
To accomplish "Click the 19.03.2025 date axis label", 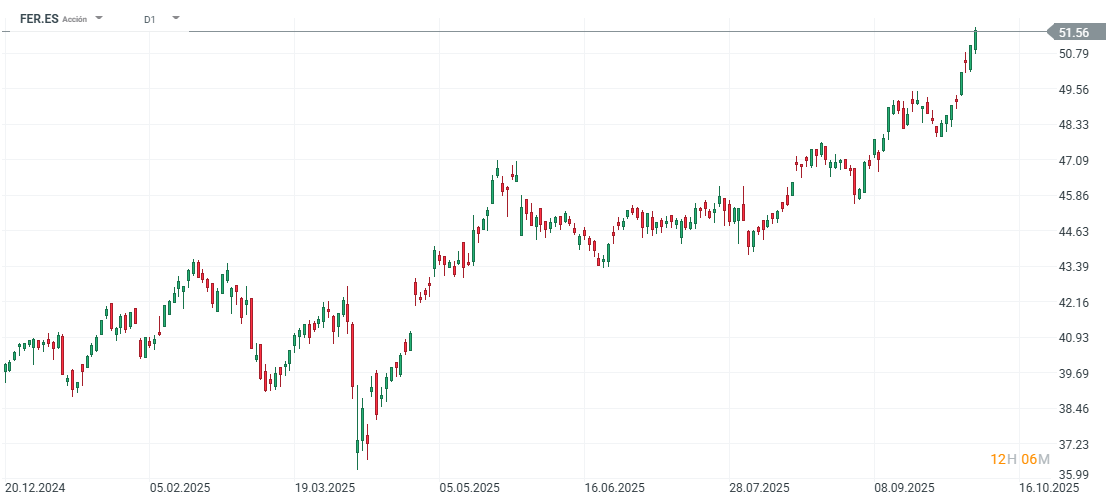I will point(325,488).
